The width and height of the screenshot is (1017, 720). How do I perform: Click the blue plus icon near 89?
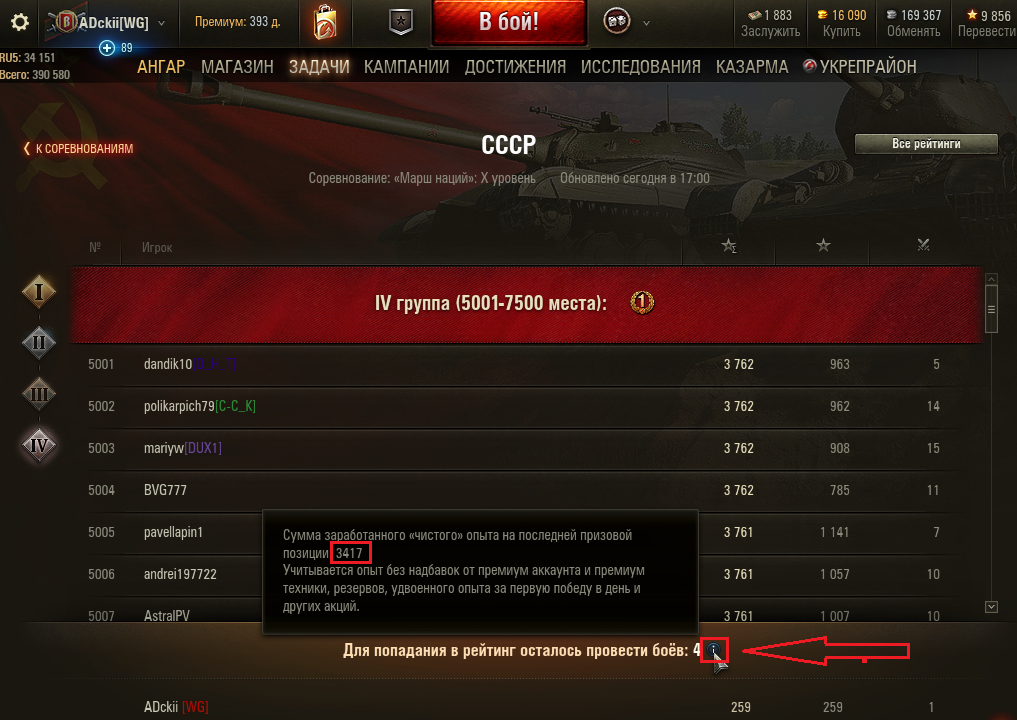pos(107,48)
